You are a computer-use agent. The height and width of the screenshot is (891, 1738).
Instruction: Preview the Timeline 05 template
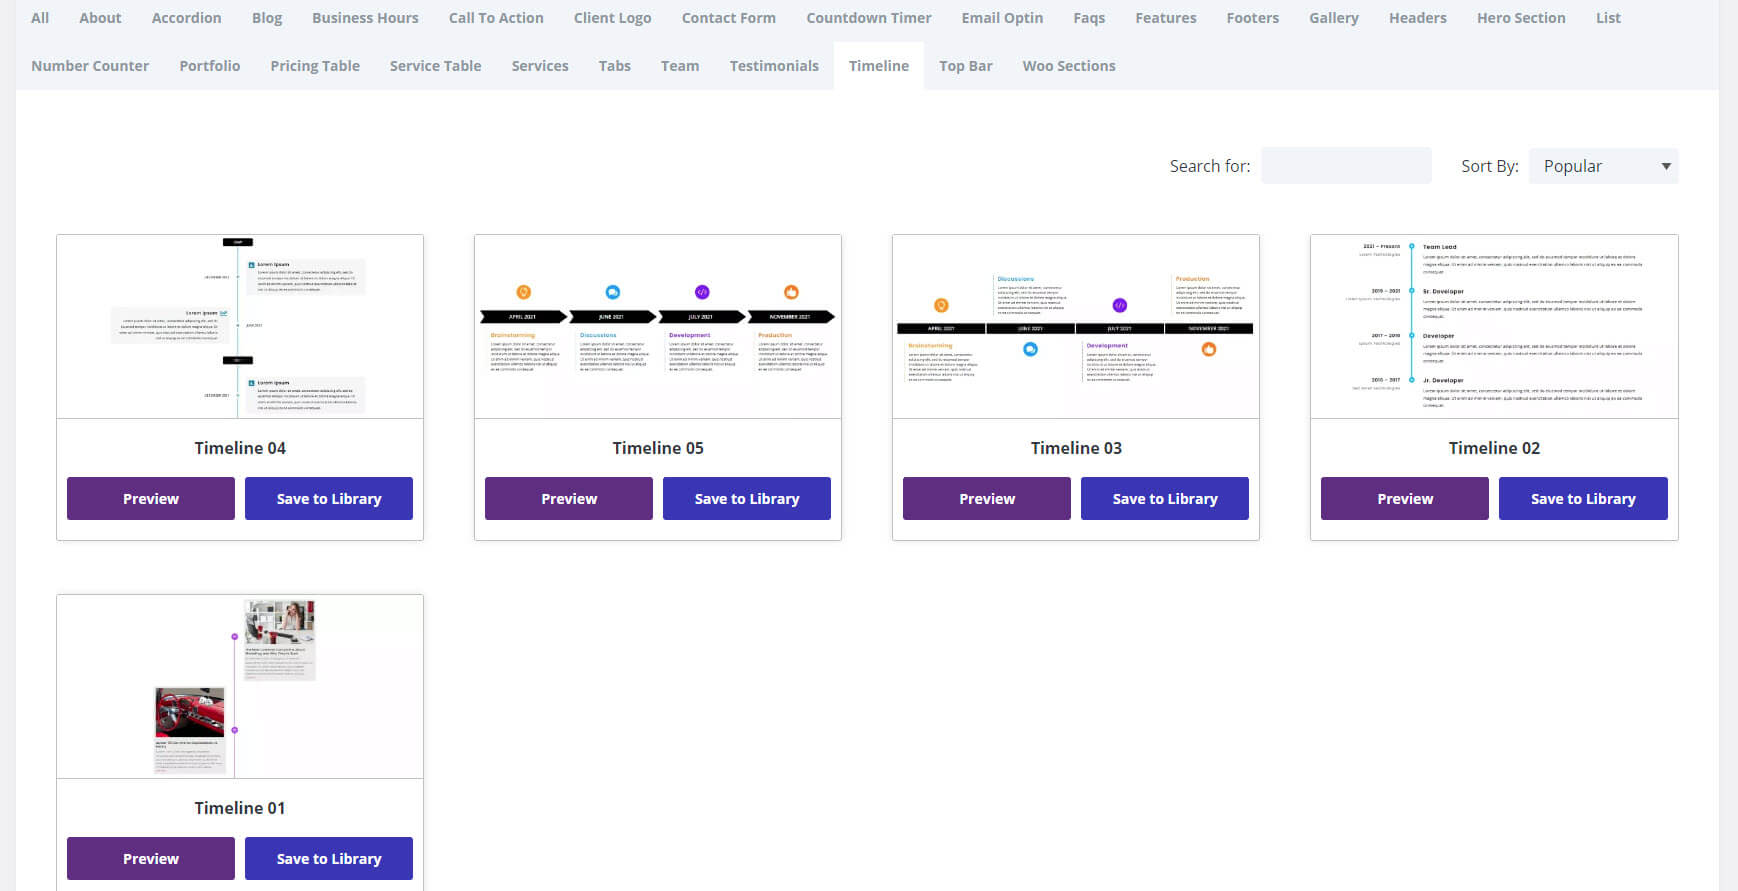tap(569, 498)
